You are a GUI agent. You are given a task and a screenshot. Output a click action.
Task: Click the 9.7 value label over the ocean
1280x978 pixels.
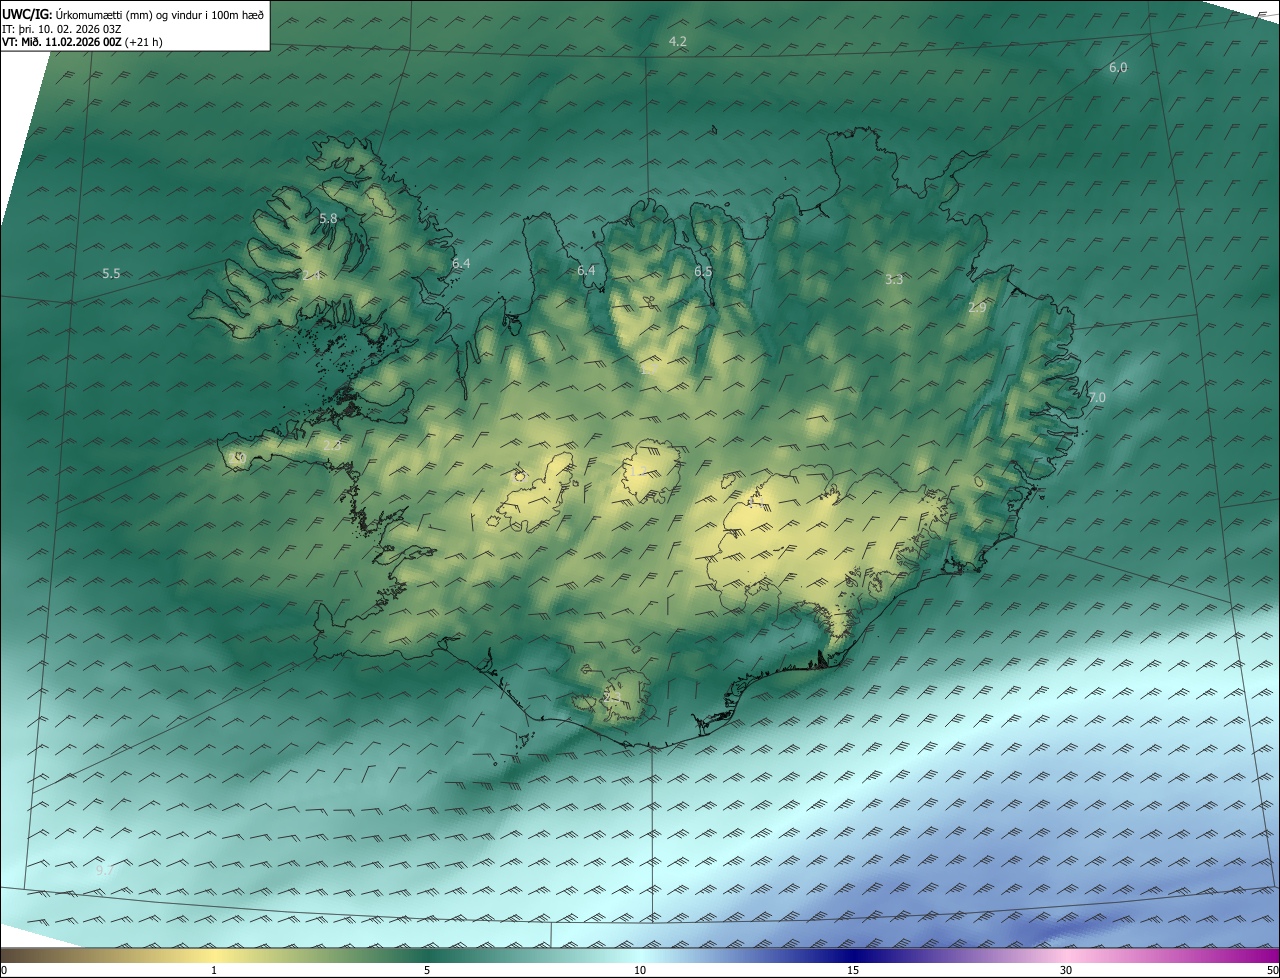pyautogui.click(x=105, y=871)
